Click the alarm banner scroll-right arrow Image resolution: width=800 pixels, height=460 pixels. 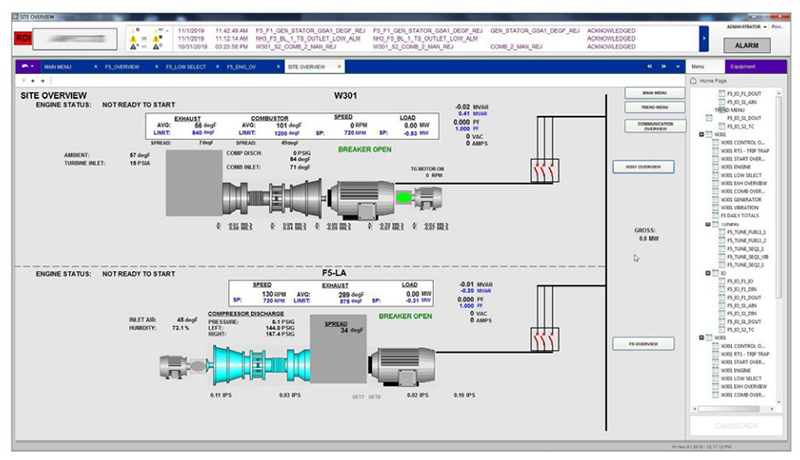(x=704, y=39)
